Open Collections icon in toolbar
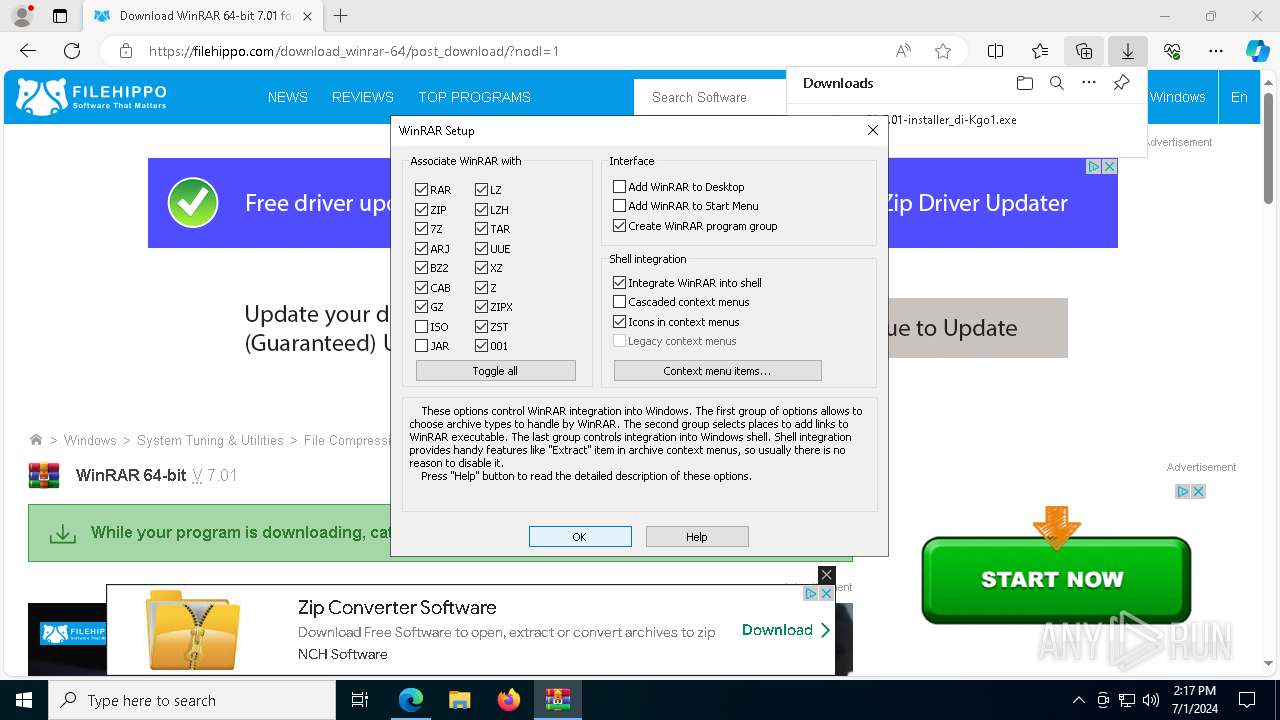This screenshot has width=1280, height=720. (x=1084, y=51)
